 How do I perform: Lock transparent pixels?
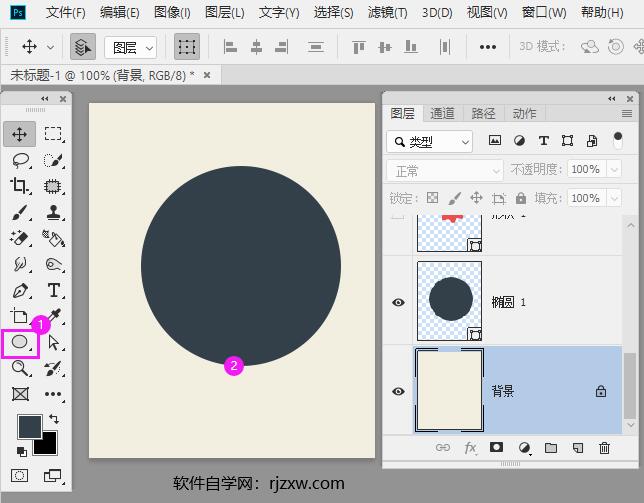pyautogui.click(x=432, y=198)
